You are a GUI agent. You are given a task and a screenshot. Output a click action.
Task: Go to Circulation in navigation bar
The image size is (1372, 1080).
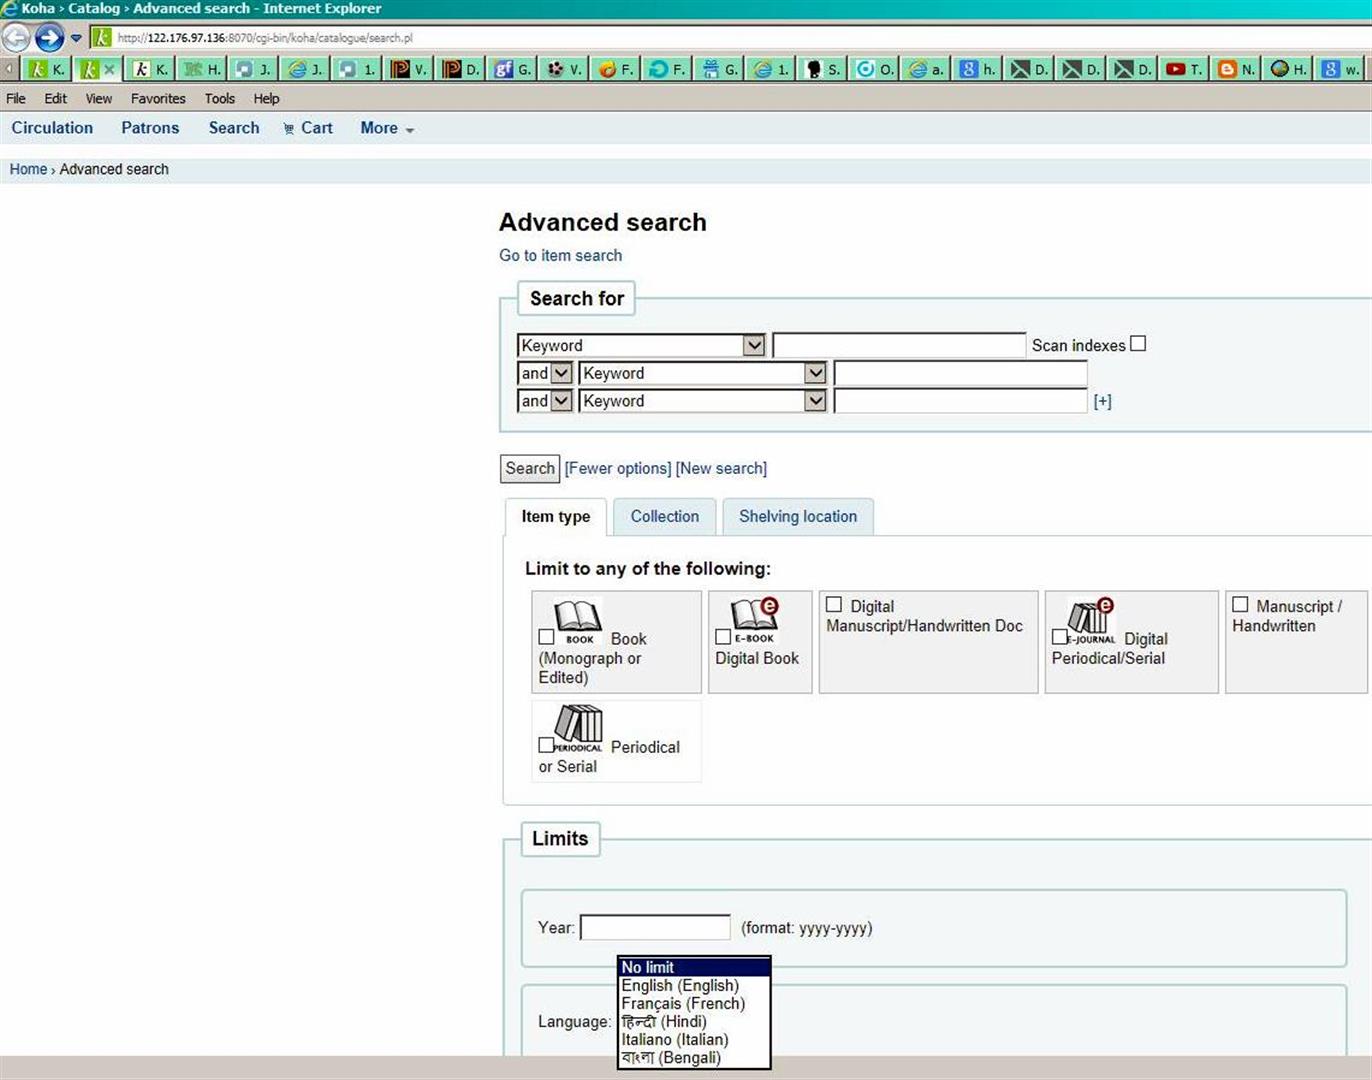tap(52, 128)
